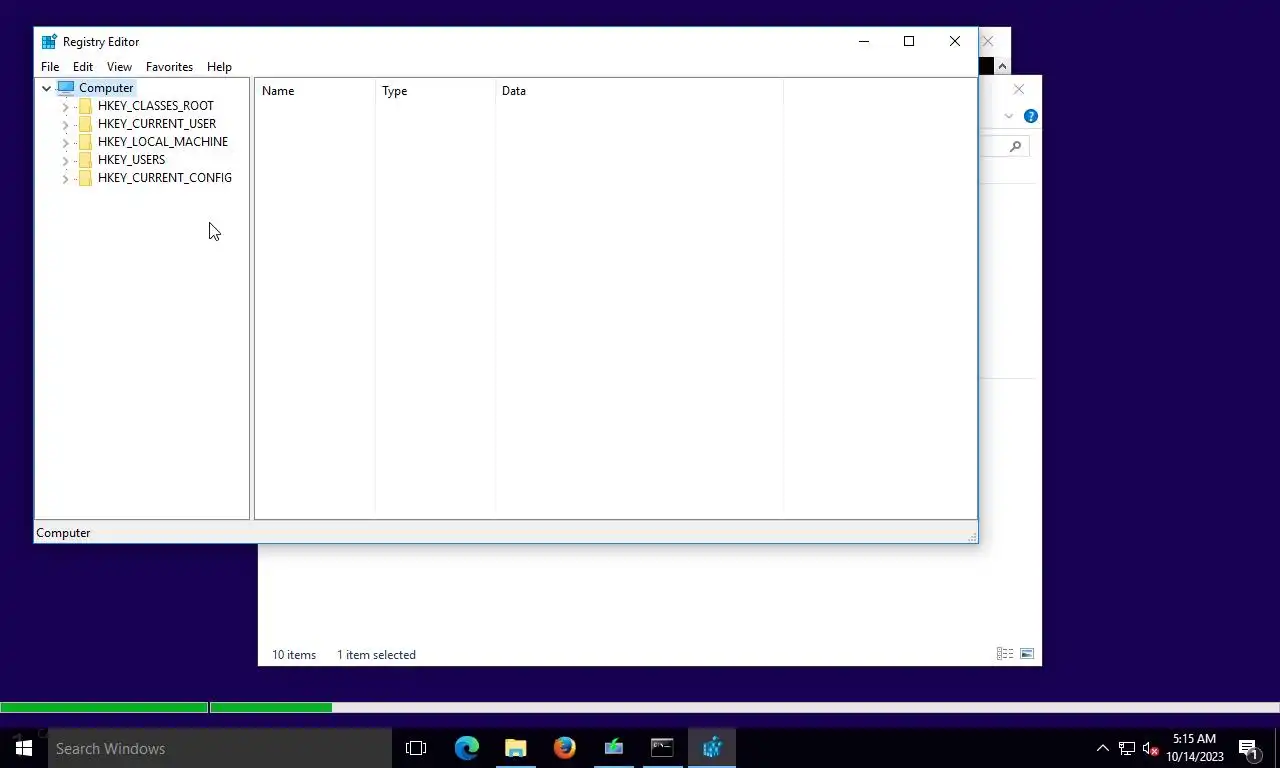This screenshot has height=768, width=1280.
Task: Open the Windows Start menu
Action: point(24,748)
